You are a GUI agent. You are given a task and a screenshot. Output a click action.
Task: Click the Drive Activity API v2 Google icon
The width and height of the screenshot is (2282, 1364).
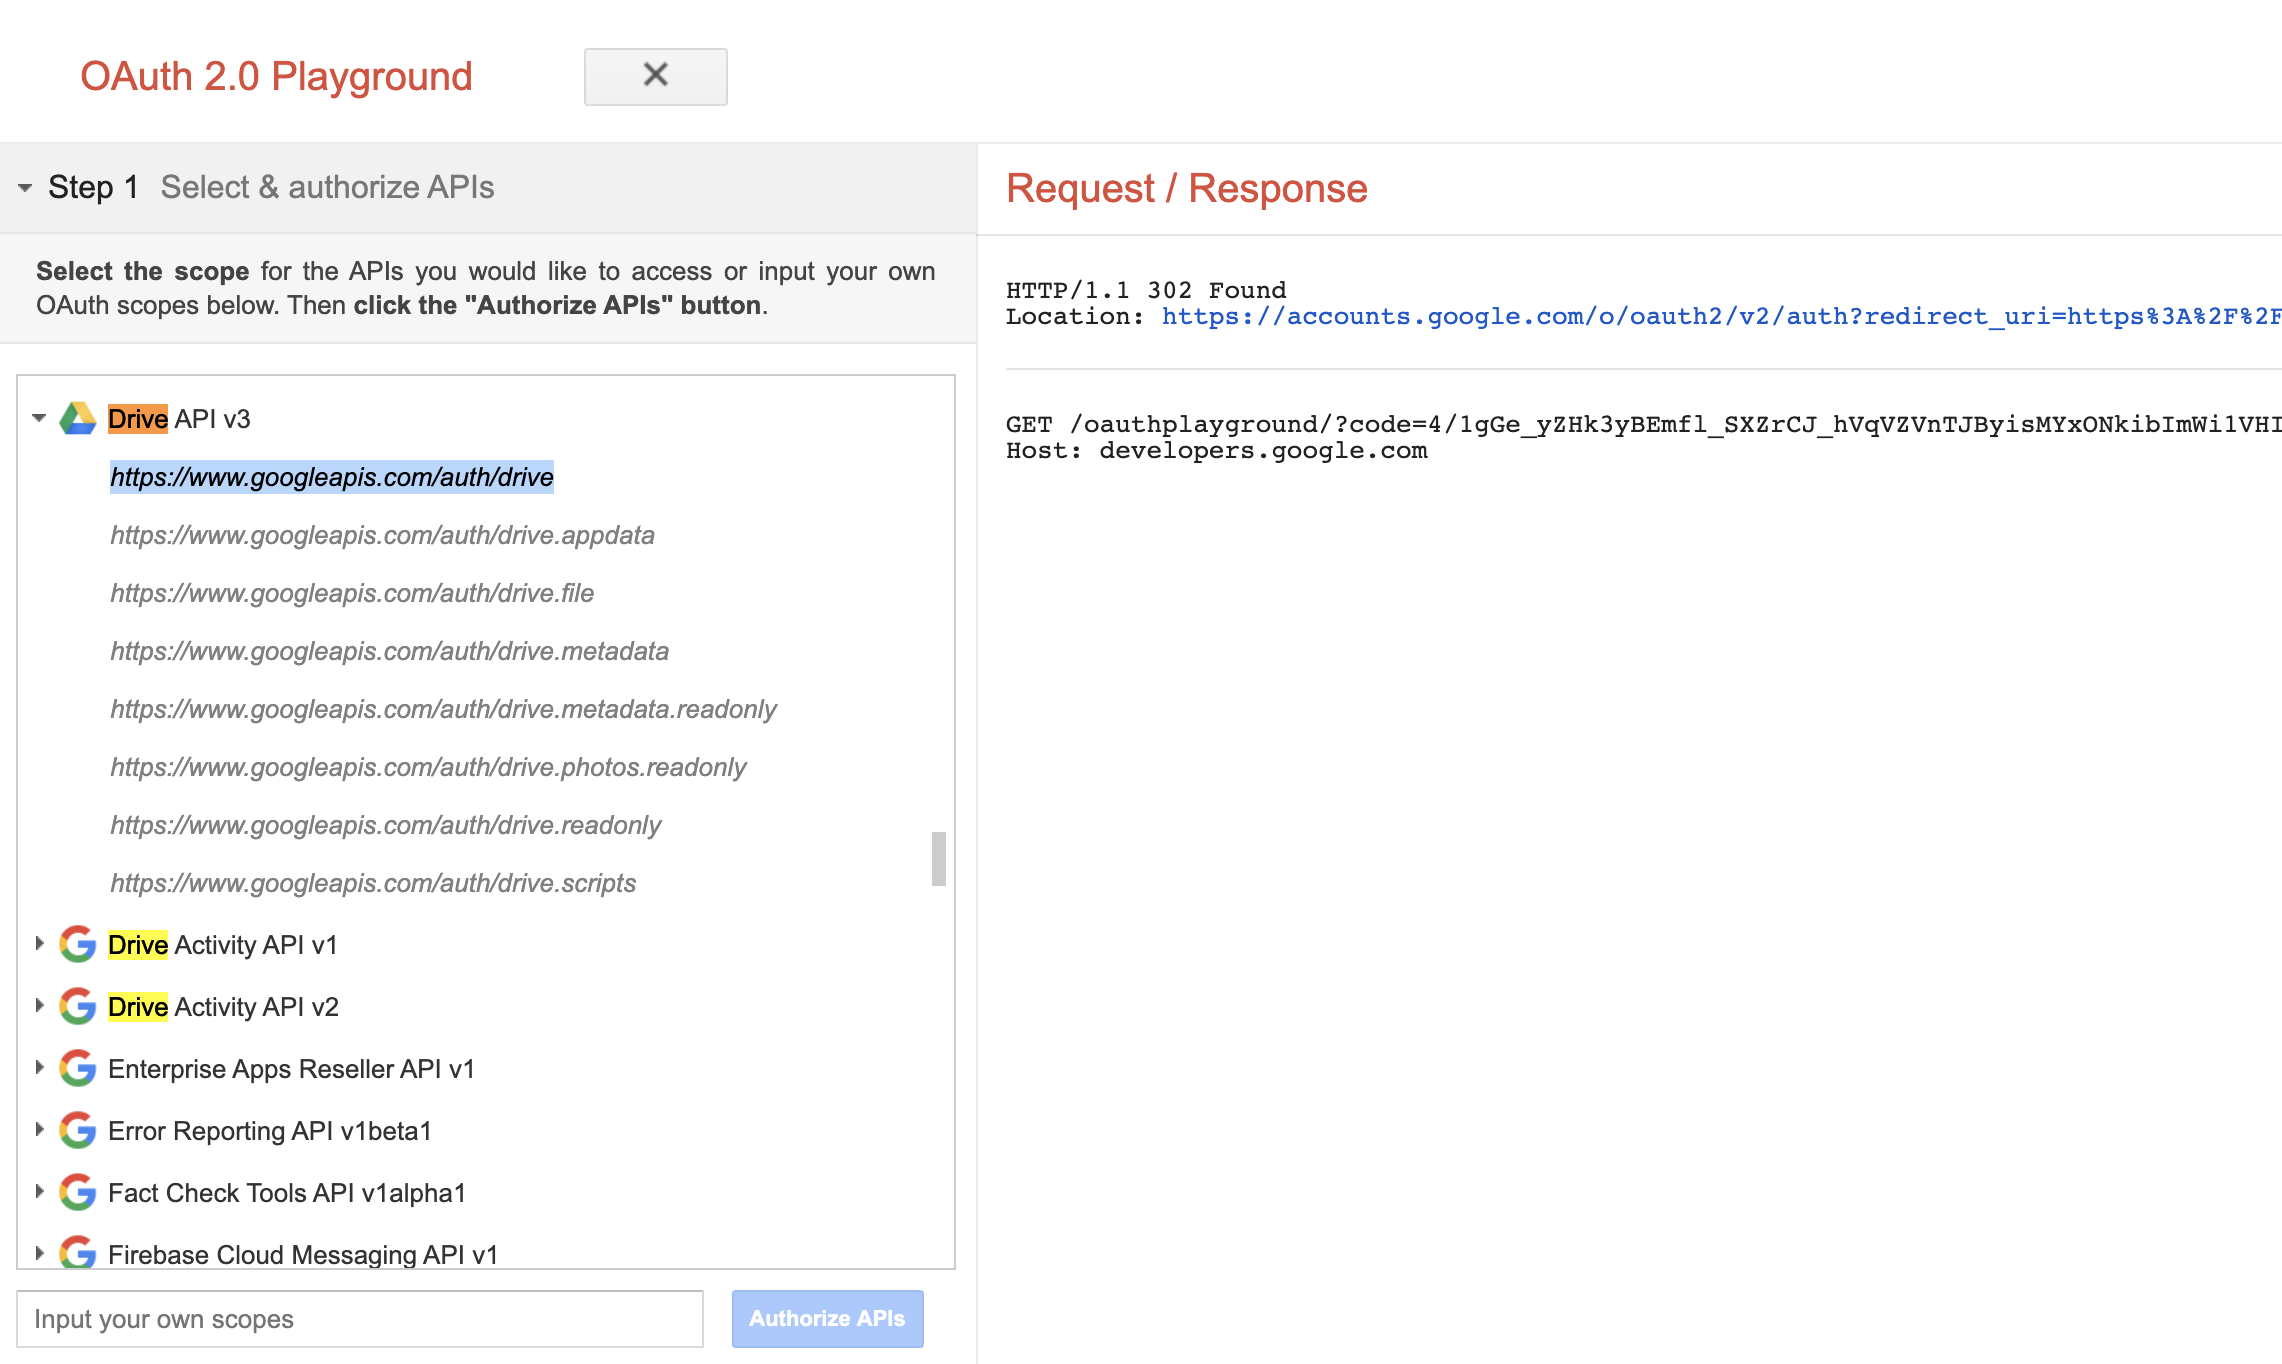point(77,1007)
